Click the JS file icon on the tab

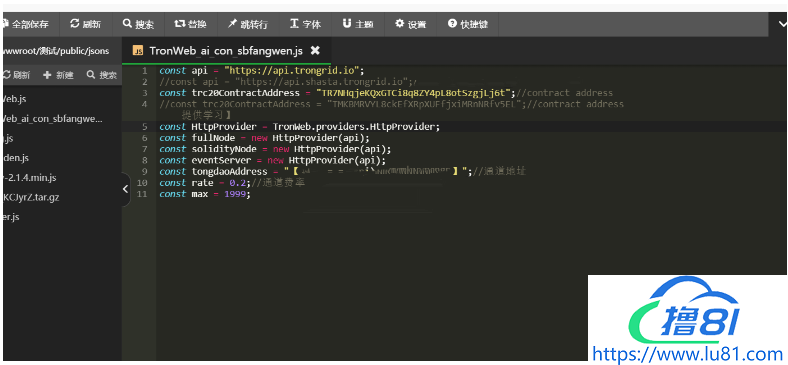(137, 50)
